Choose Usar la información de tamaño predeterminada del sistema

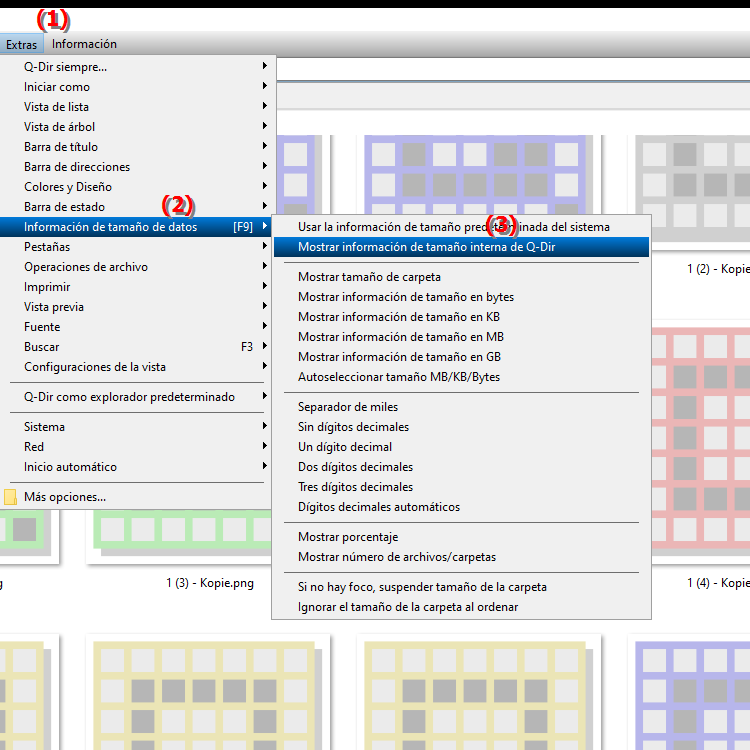point(462,227)
